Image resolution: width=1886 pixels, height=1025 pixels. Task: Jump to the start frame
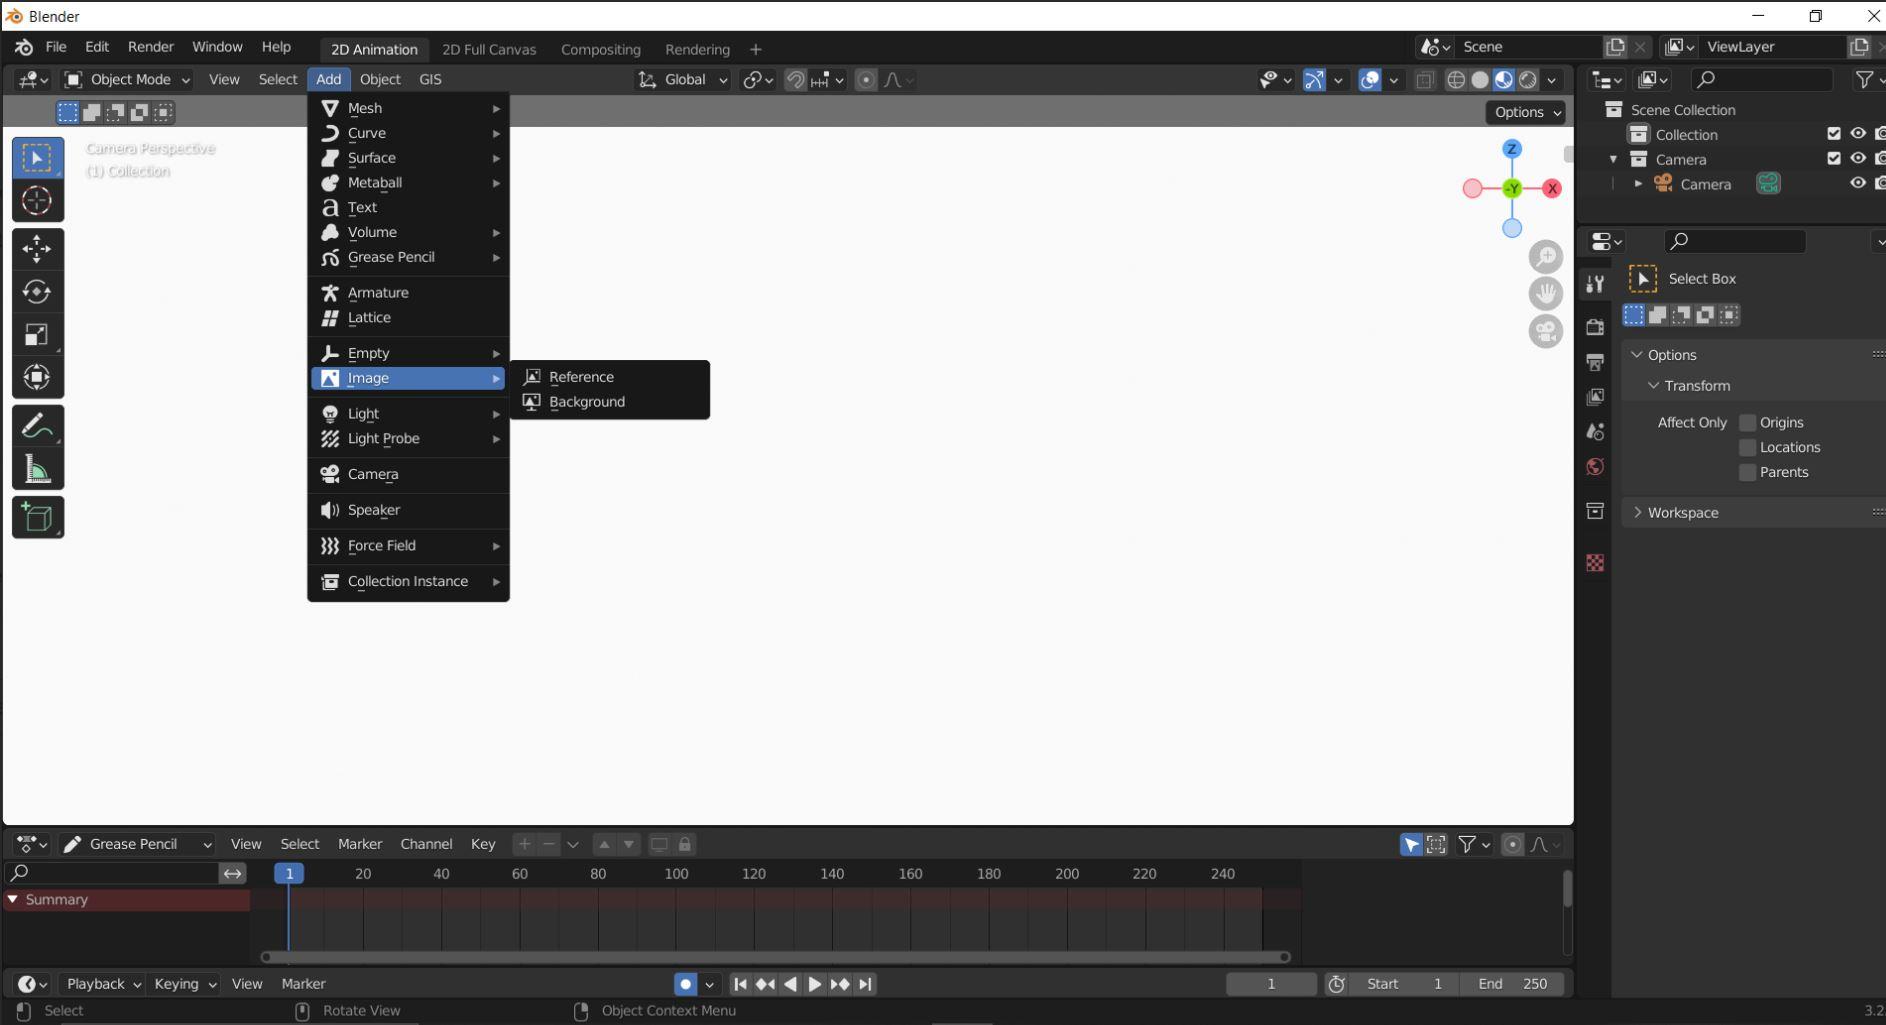tap(740, 984)
